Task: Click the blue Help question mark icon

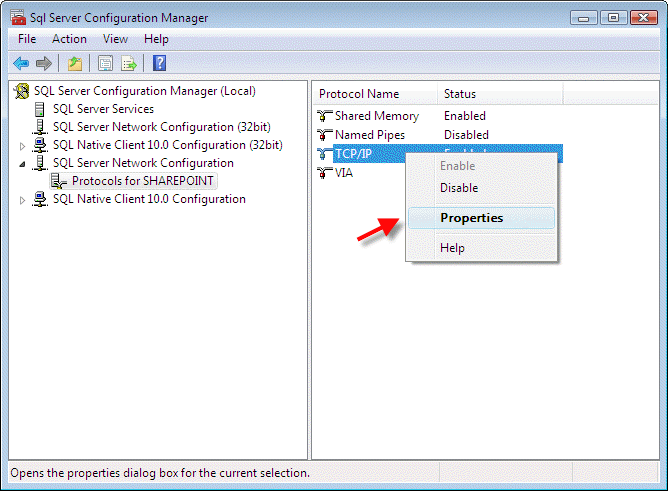Action: tap(159, 63)
